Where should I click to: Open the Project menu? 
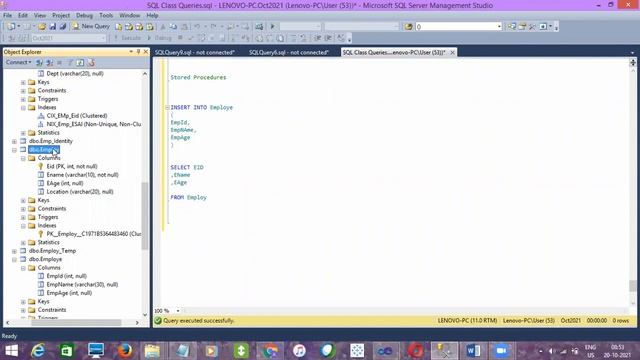pyautogui.click(x=61, y=16)
